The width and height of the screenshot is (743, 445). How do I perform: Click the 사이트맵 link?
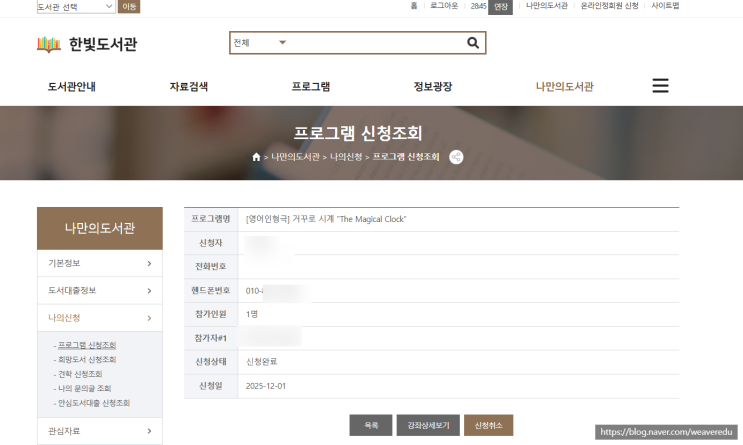coord(665,6)
